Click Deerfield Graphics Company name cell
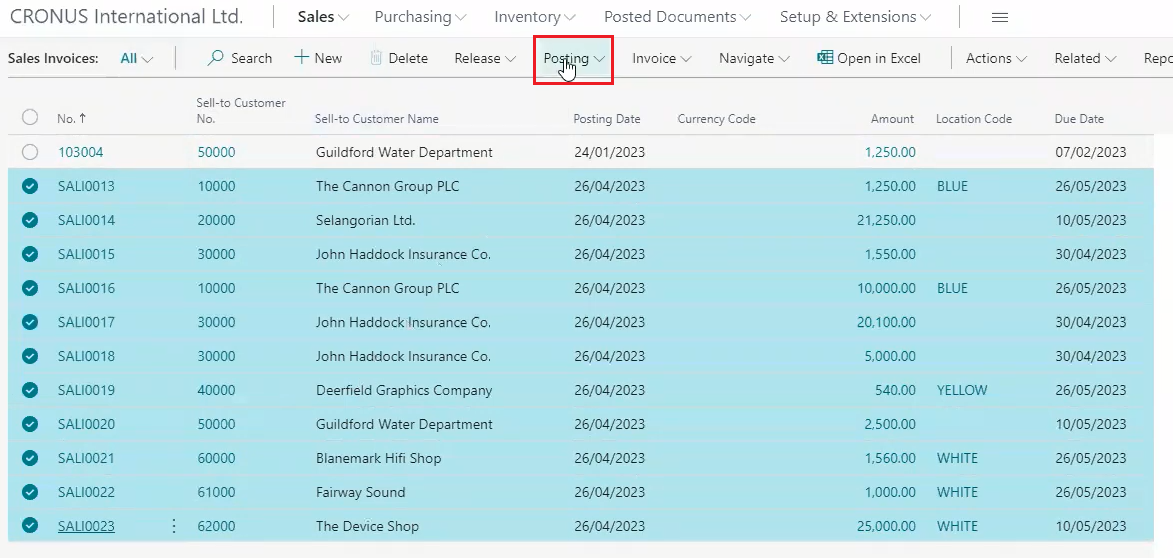The height and width of the screenshot is (558, 1173). (x=404, y=390)
